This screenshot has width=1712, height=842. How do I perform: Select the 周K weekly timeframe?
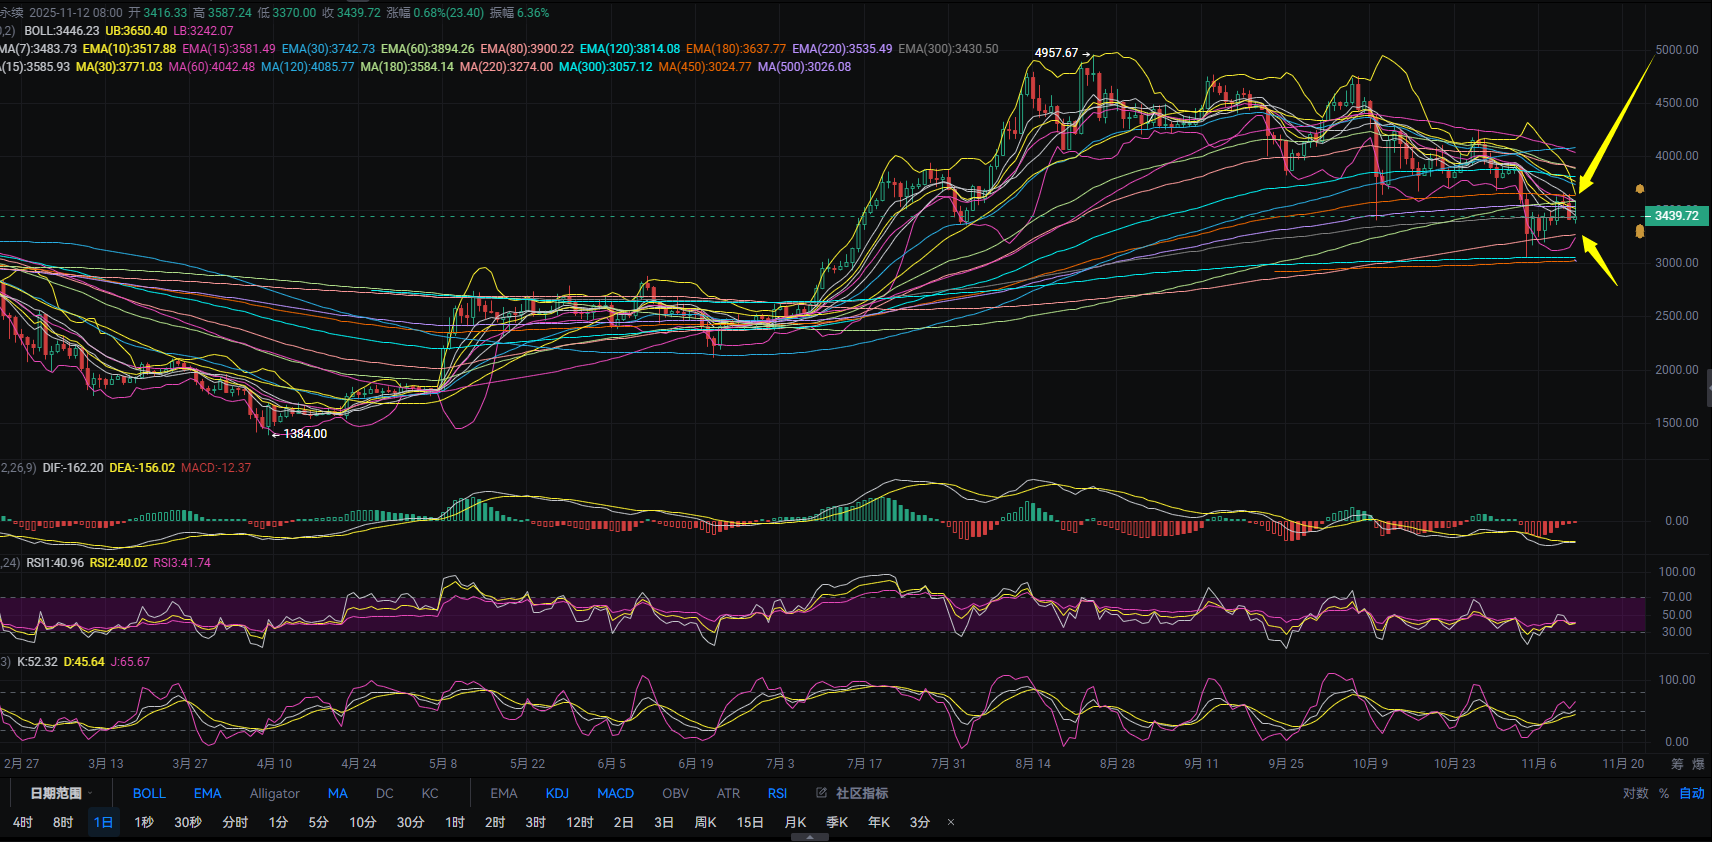(705, 822)
